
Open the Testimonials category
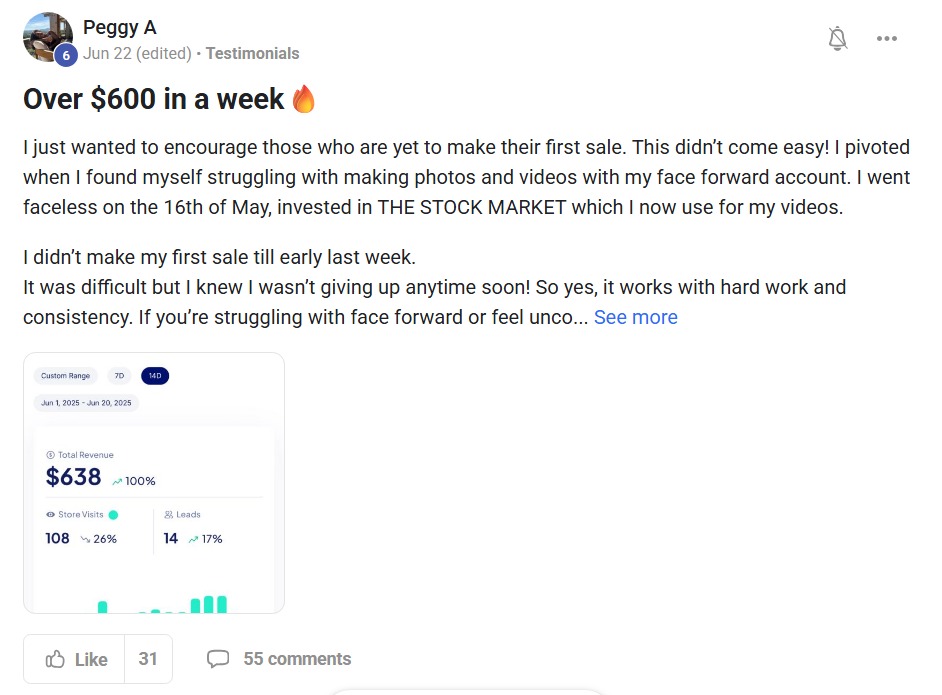[252, 53]
